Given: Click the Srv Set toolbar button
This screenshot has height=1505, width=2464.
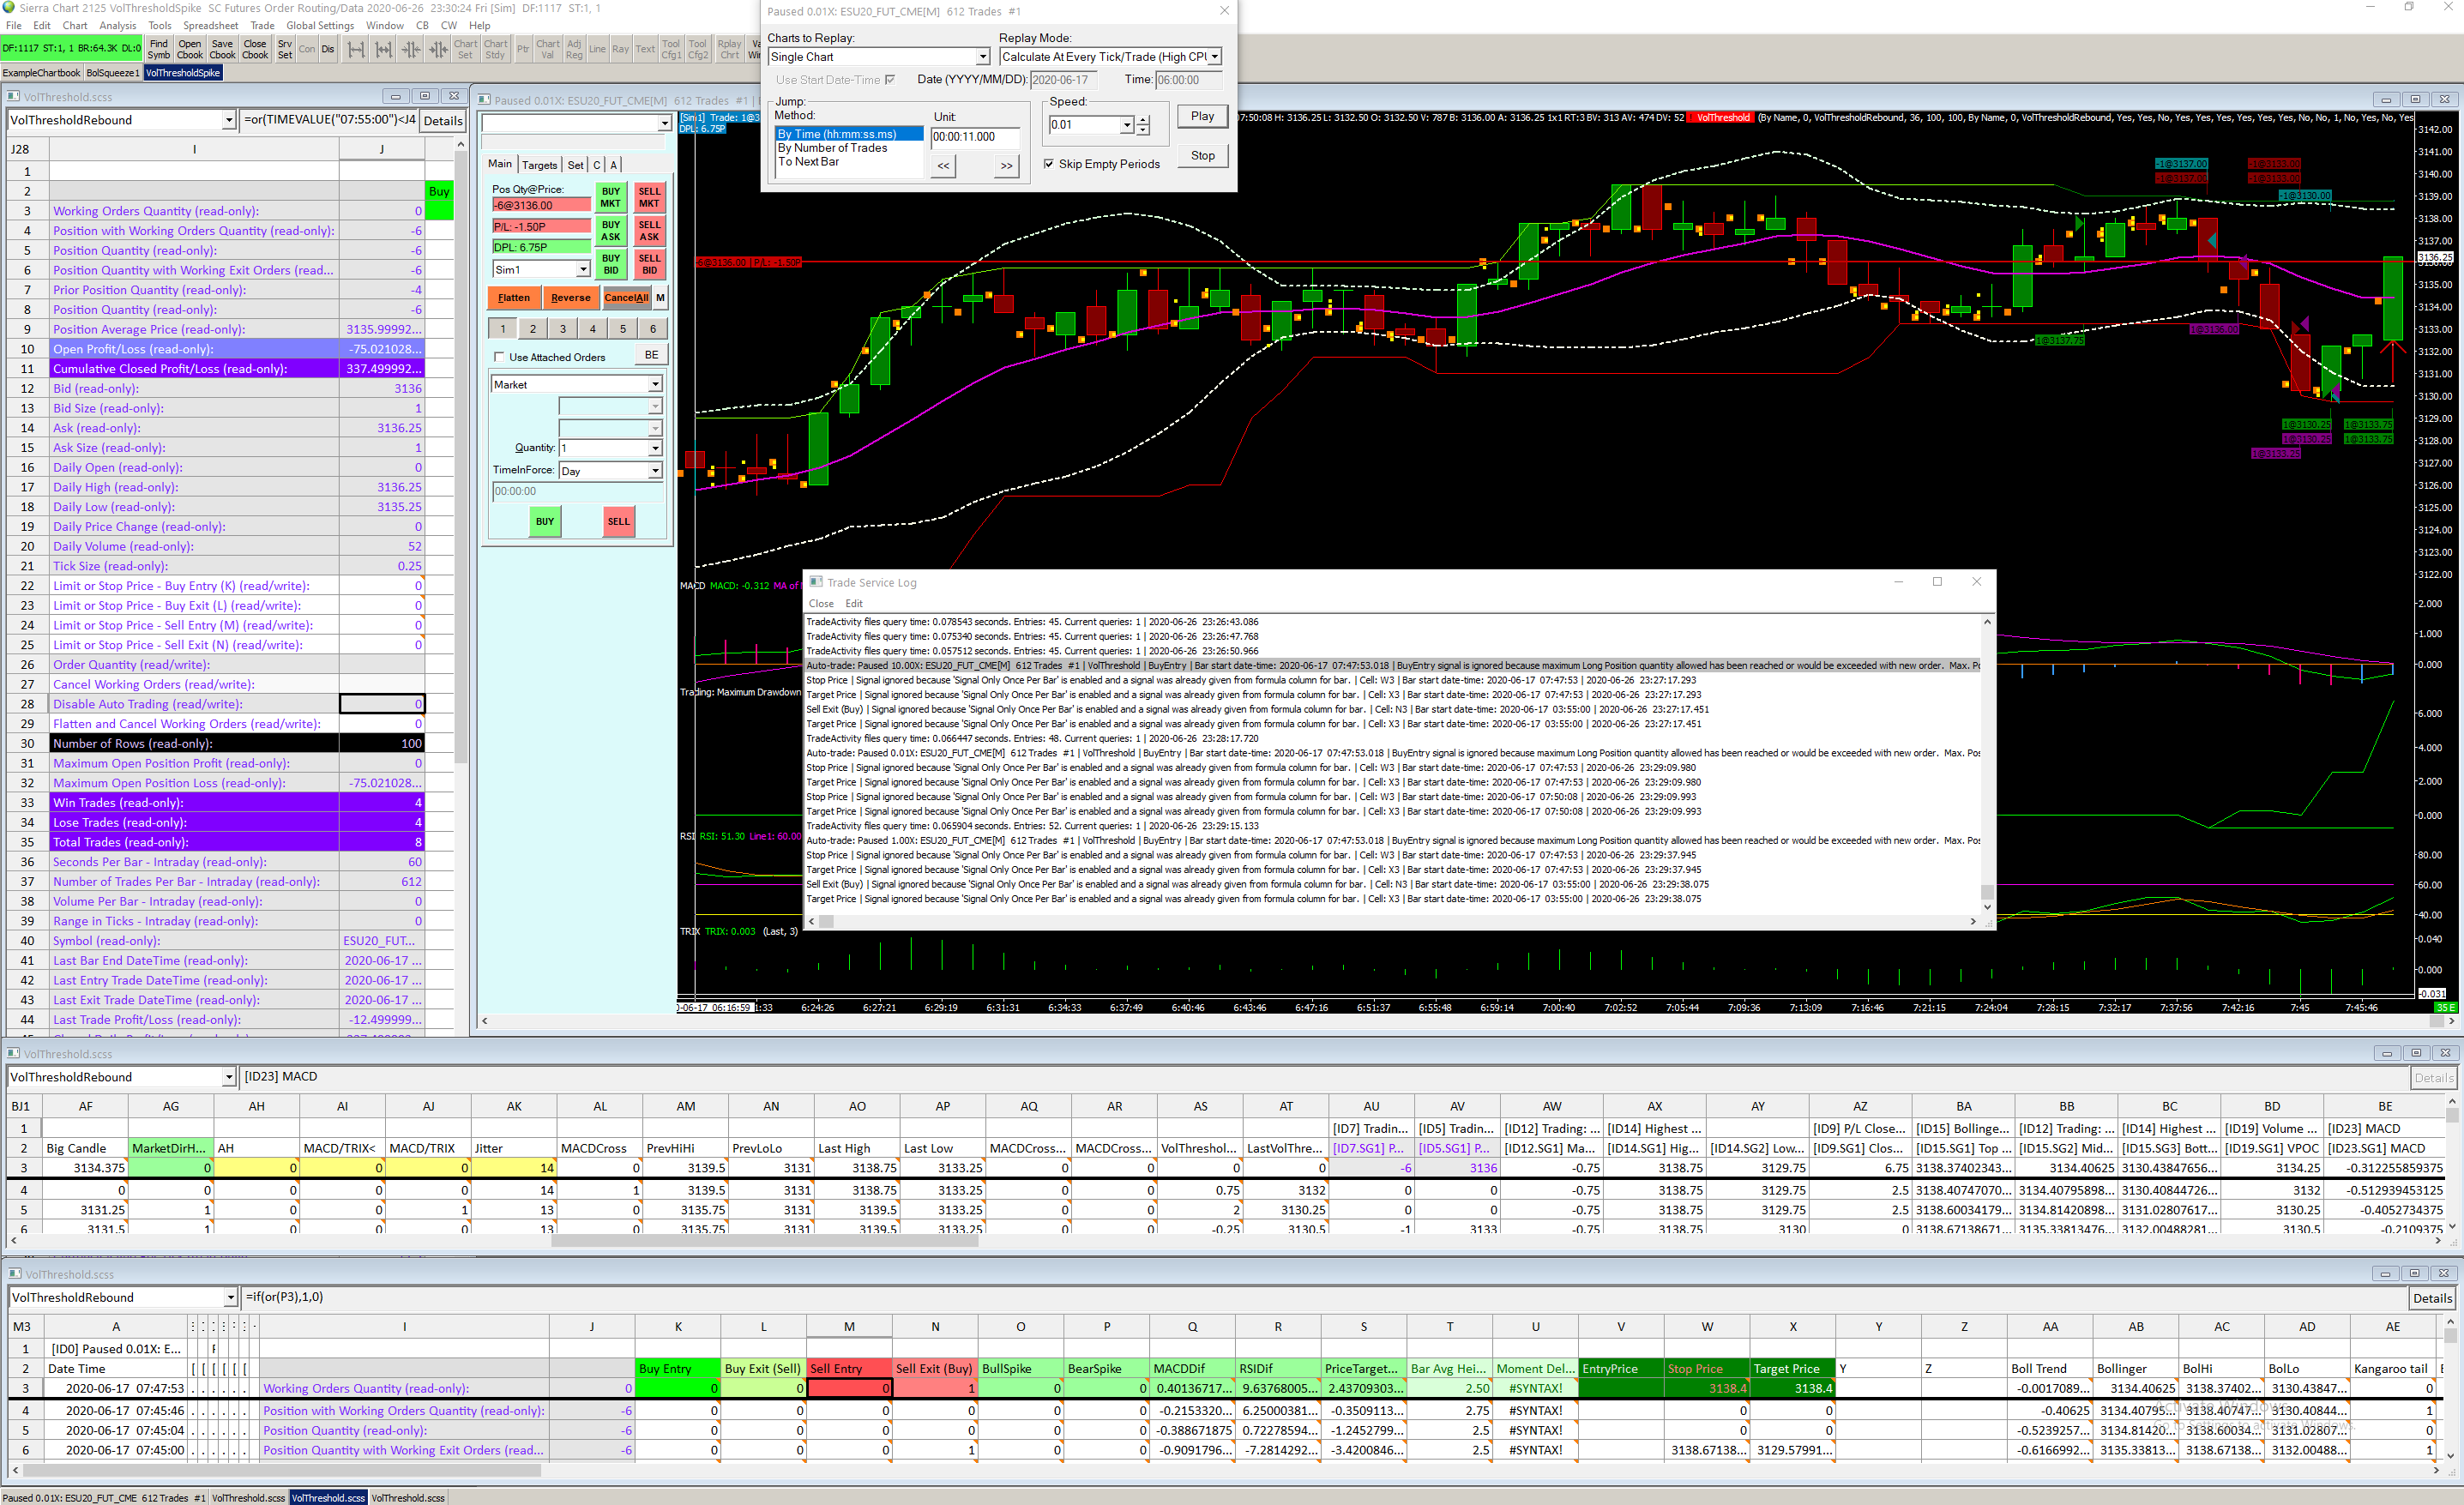Looking at the screenshot, I should (285, 49).
